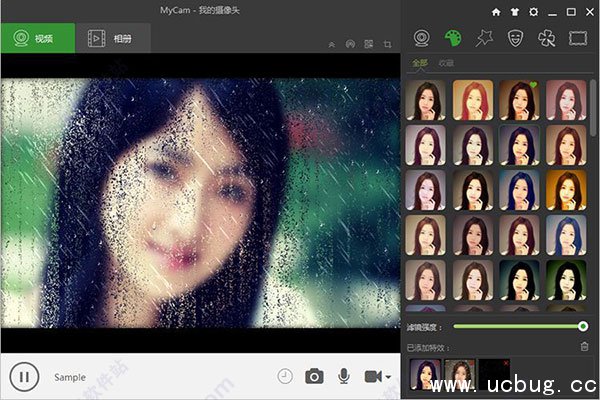Open the magic wand effects panel

click(484, 39)
